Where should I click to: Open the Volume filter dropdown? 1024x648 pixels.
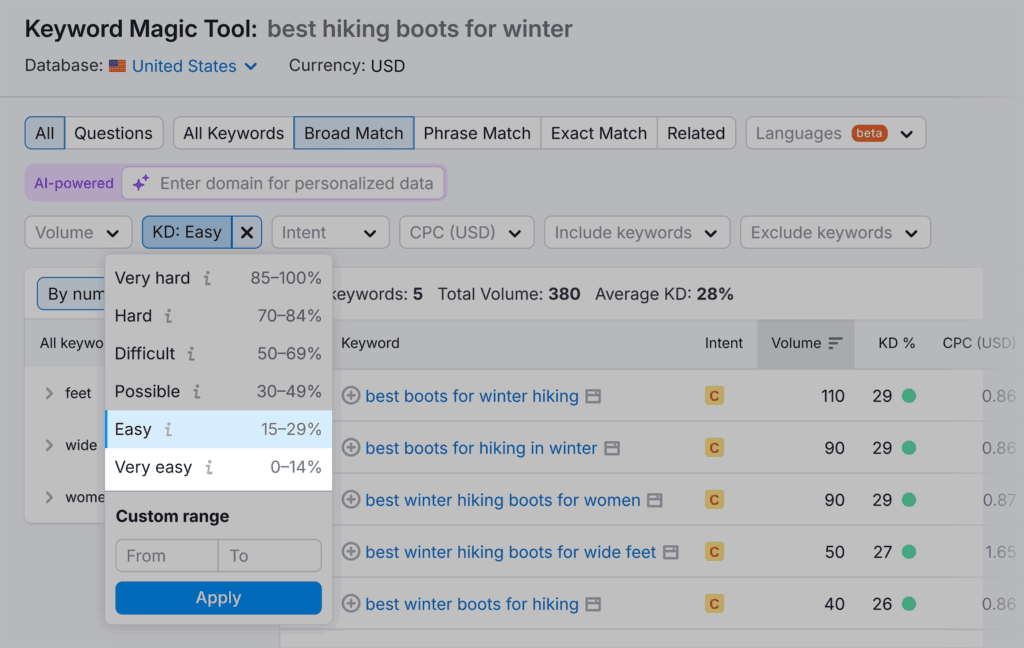[78, 233]
